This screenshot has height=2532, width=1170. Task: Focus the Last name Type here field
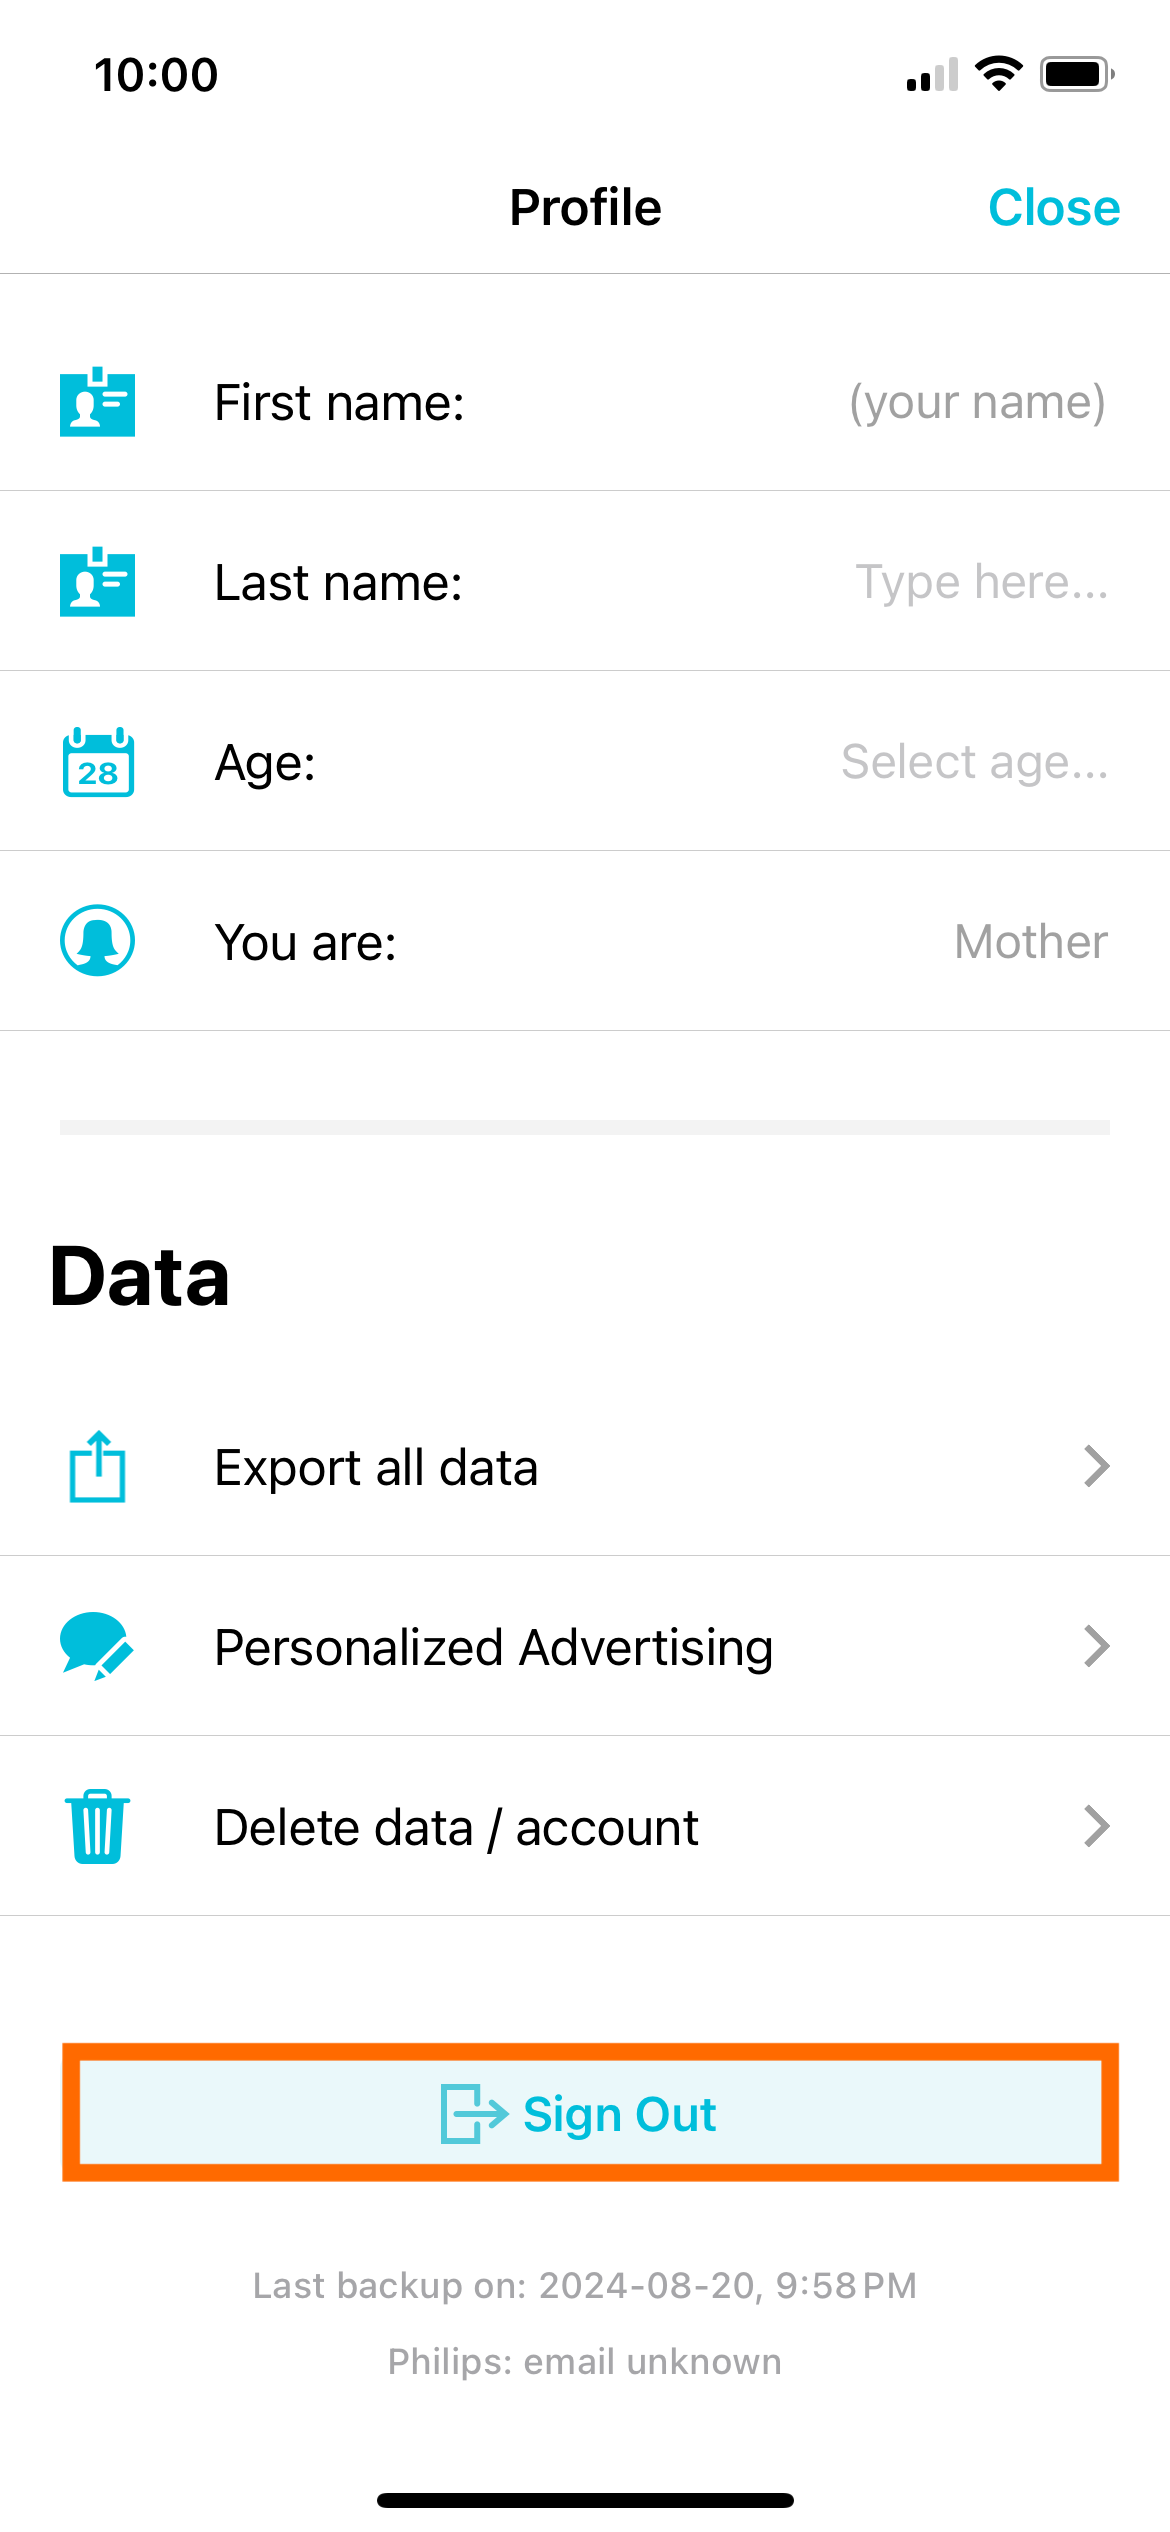point(982,582)
